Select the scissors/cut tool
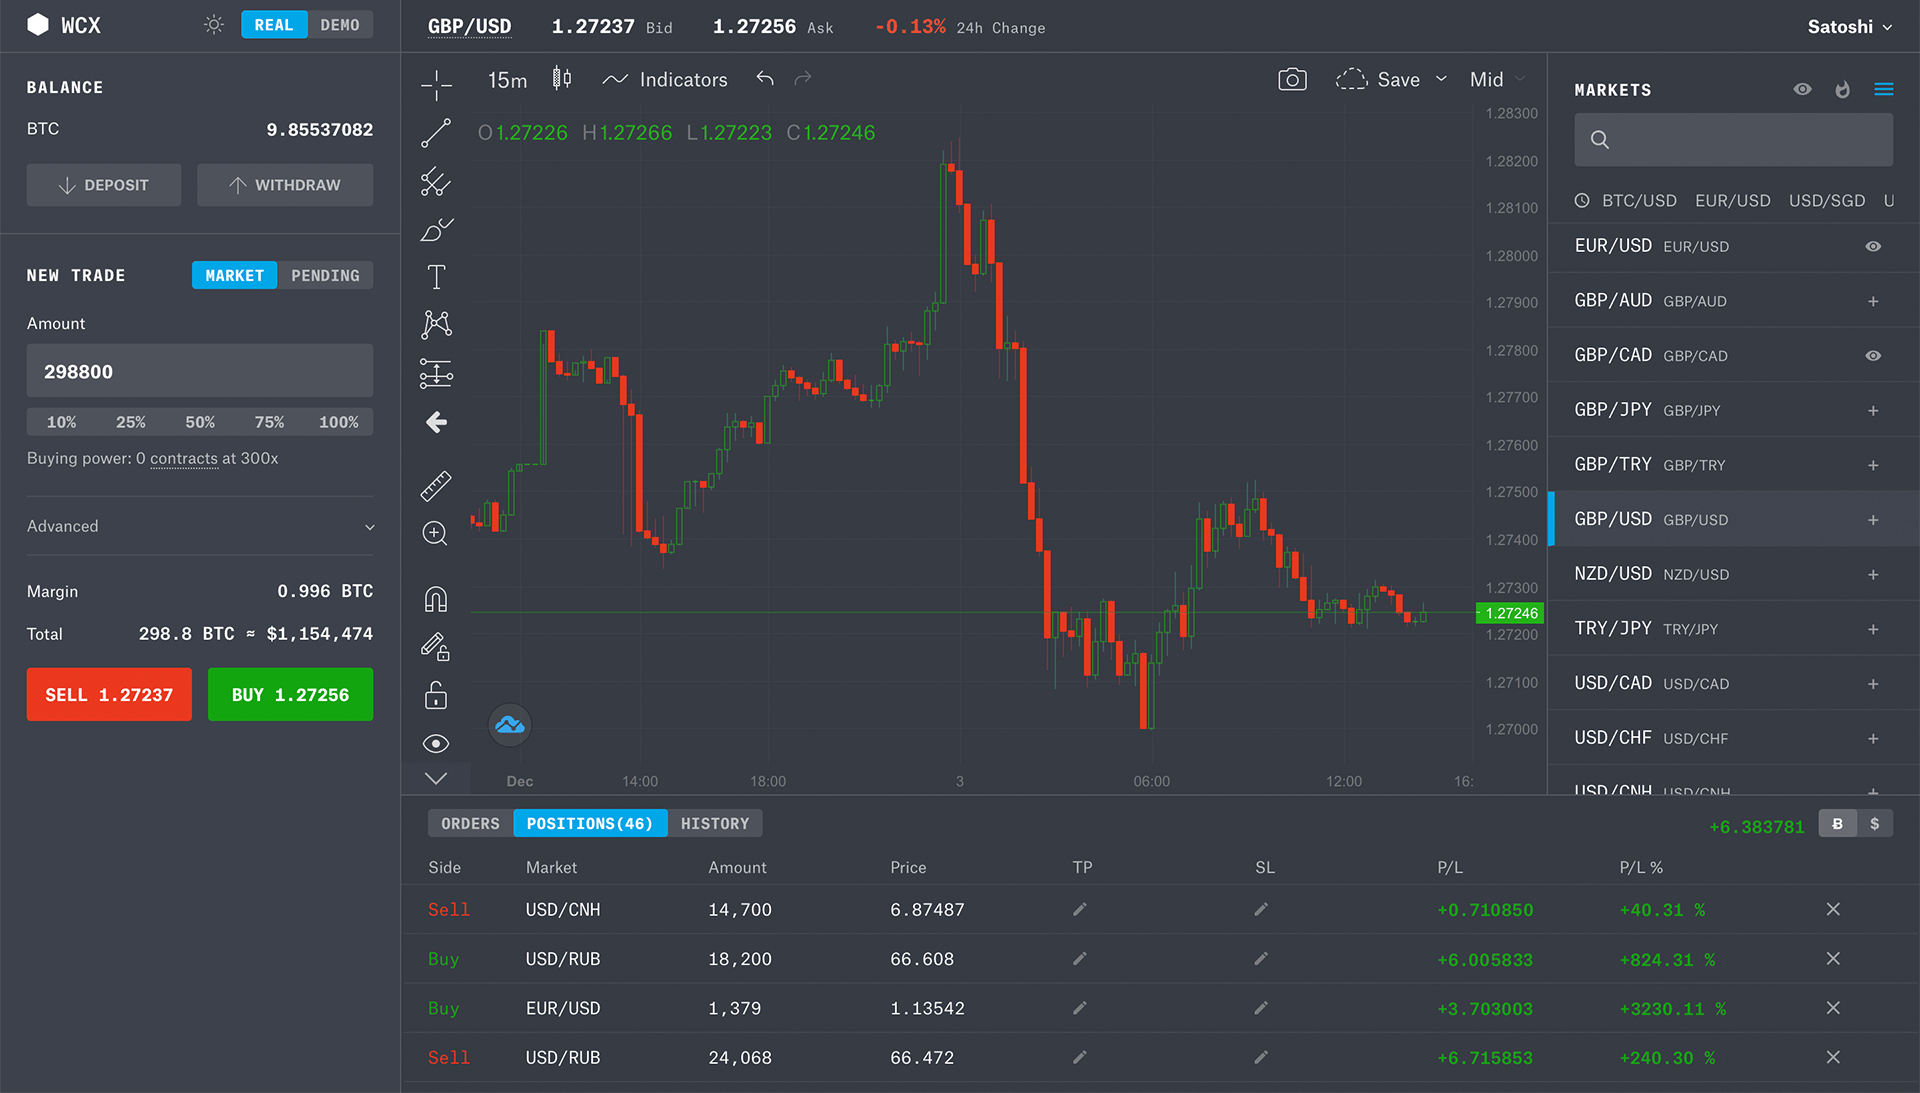The width and height of the screenshot is (1920, 1093). click(436, 181)
